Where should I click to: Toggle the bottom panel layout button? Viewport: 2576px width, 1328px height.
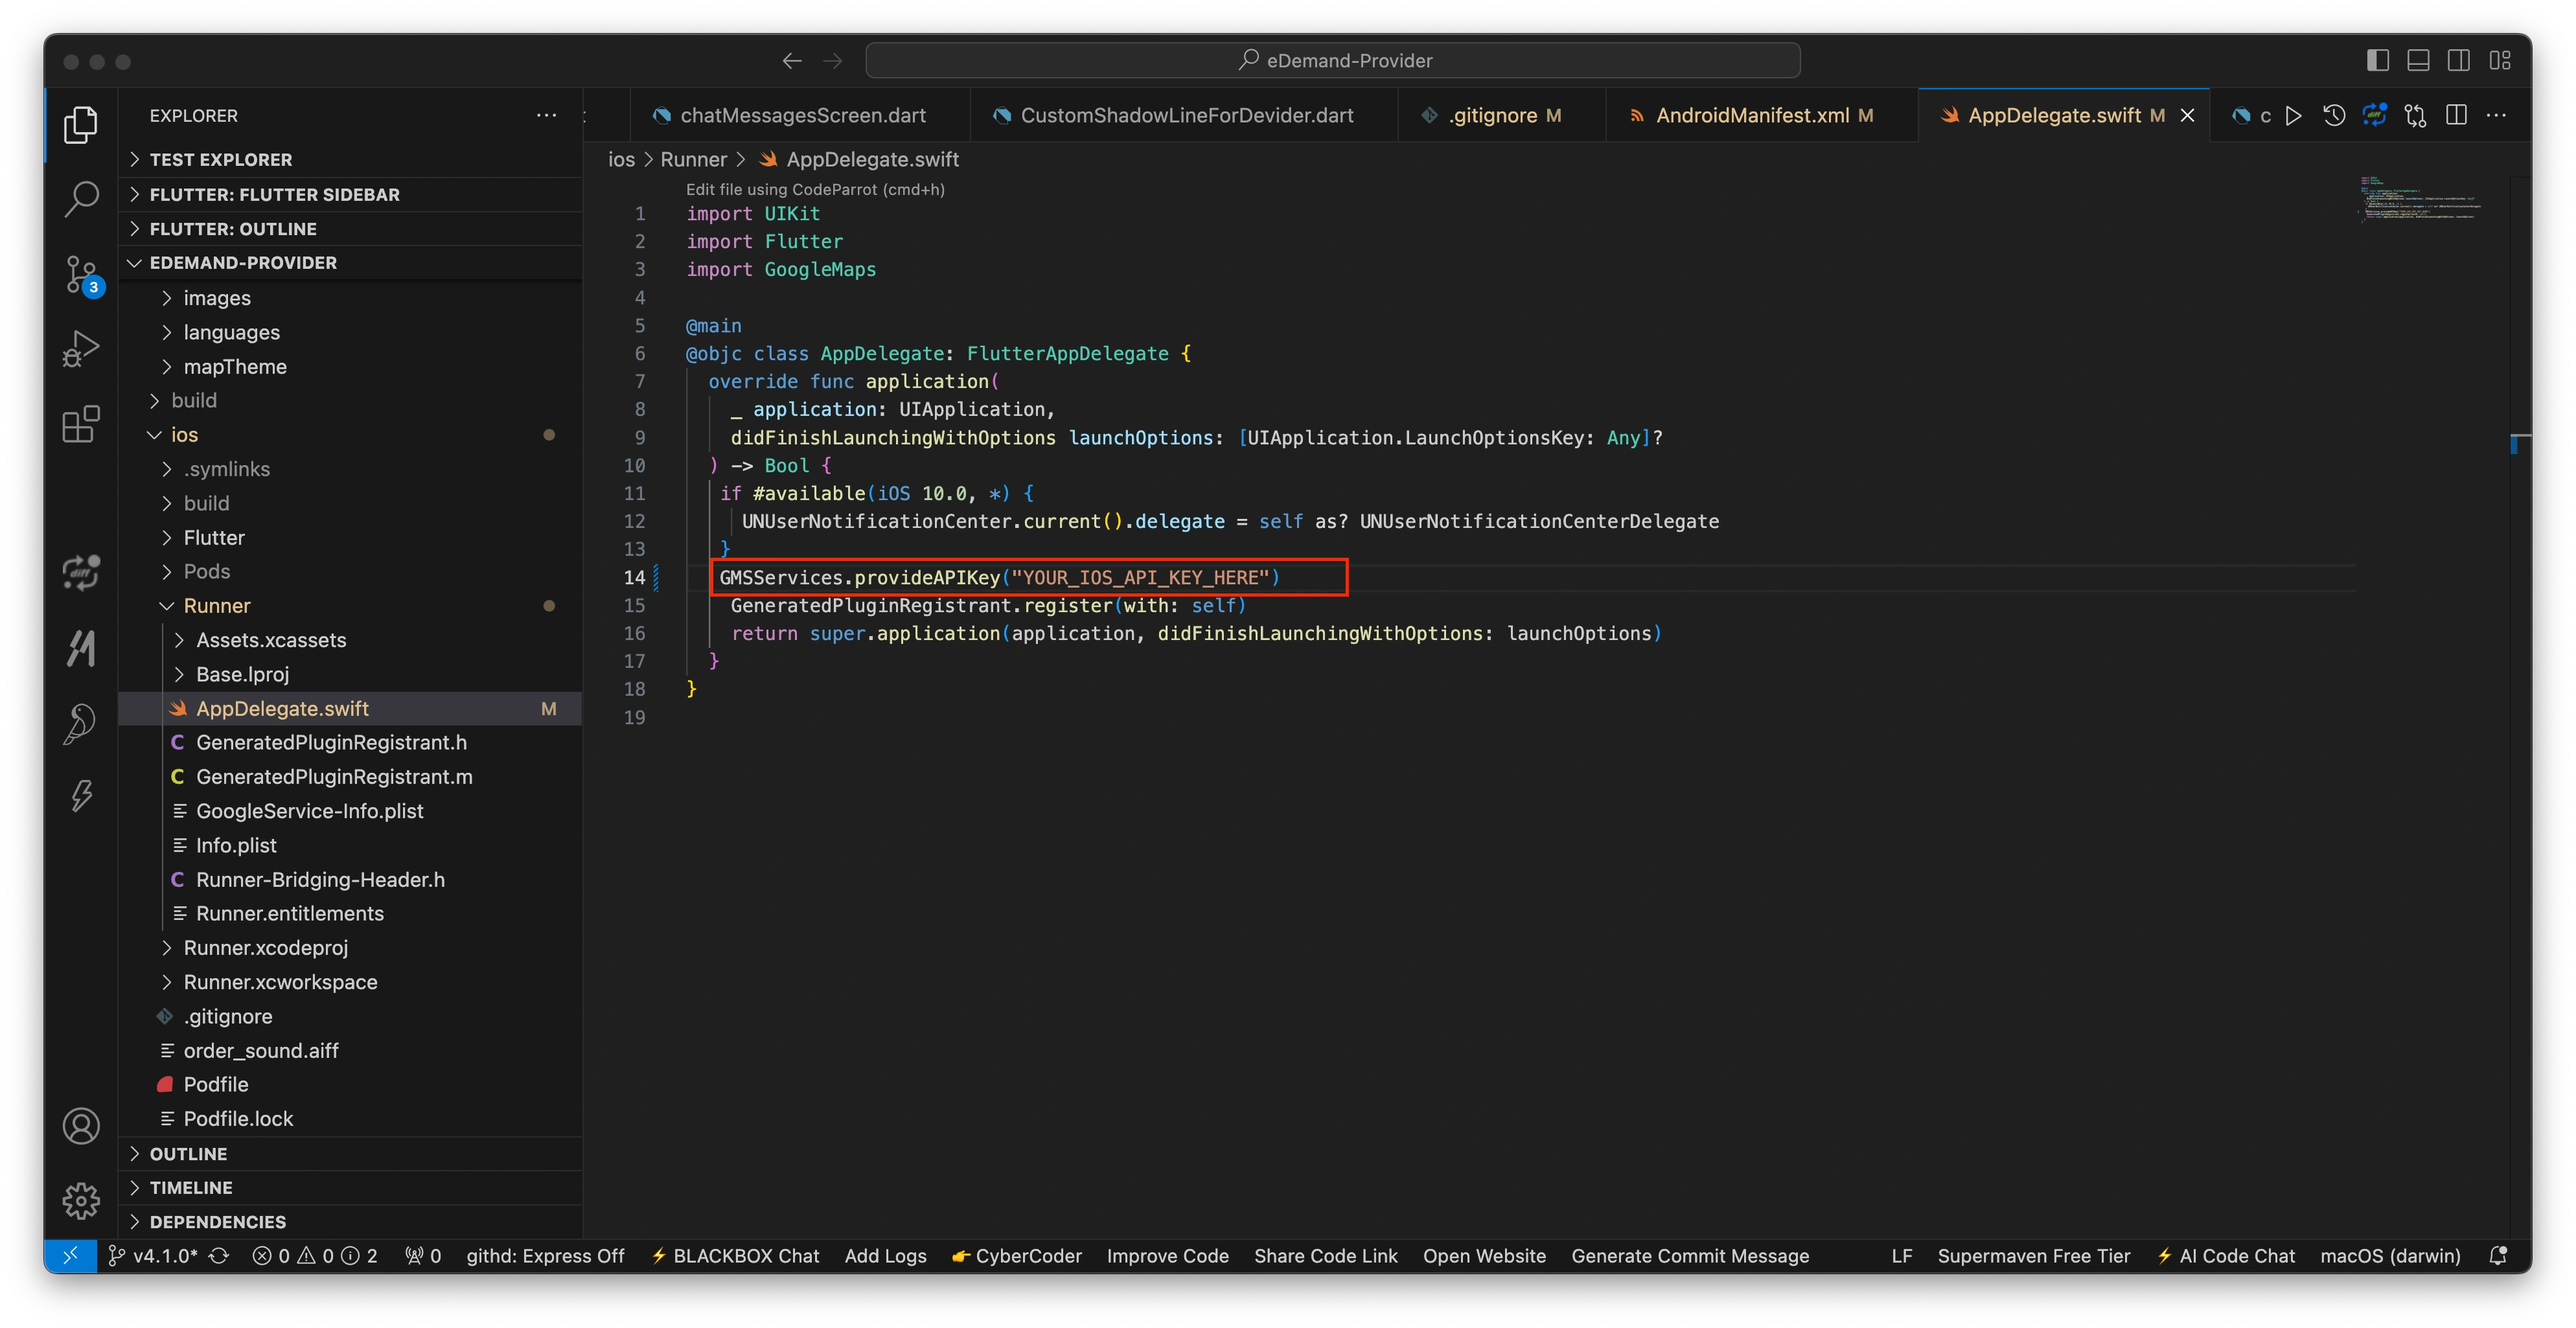[x=2418, y=61]
